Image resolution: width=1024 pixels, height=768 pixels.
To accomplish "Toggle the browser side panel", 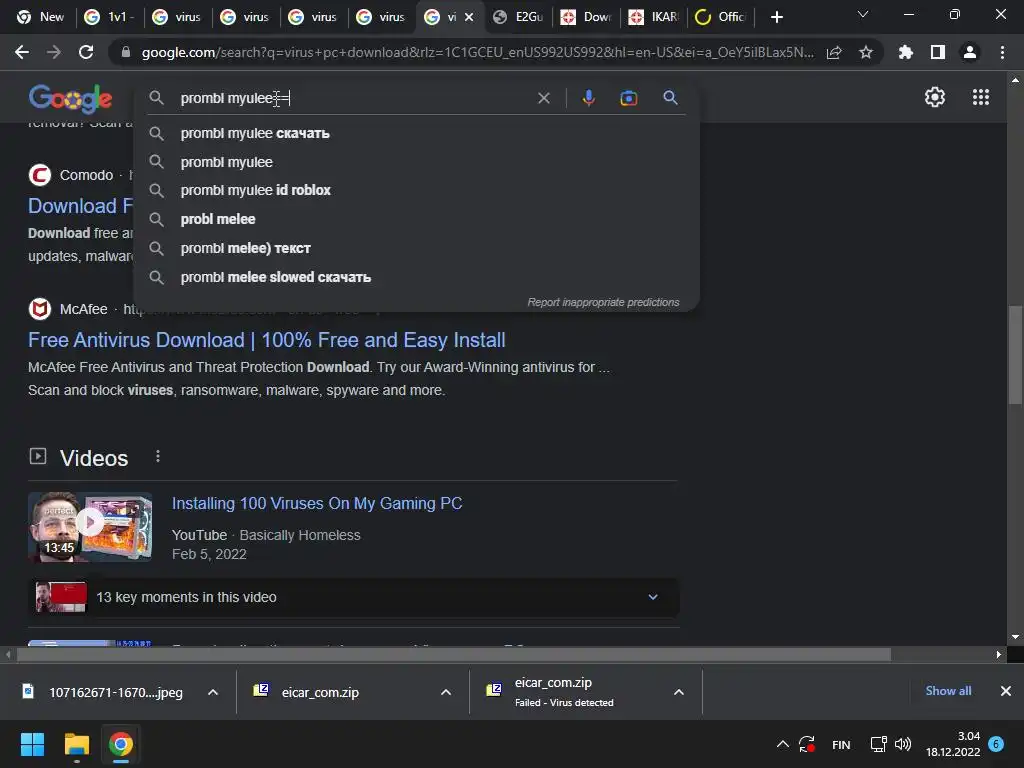I will pos(938,52).
